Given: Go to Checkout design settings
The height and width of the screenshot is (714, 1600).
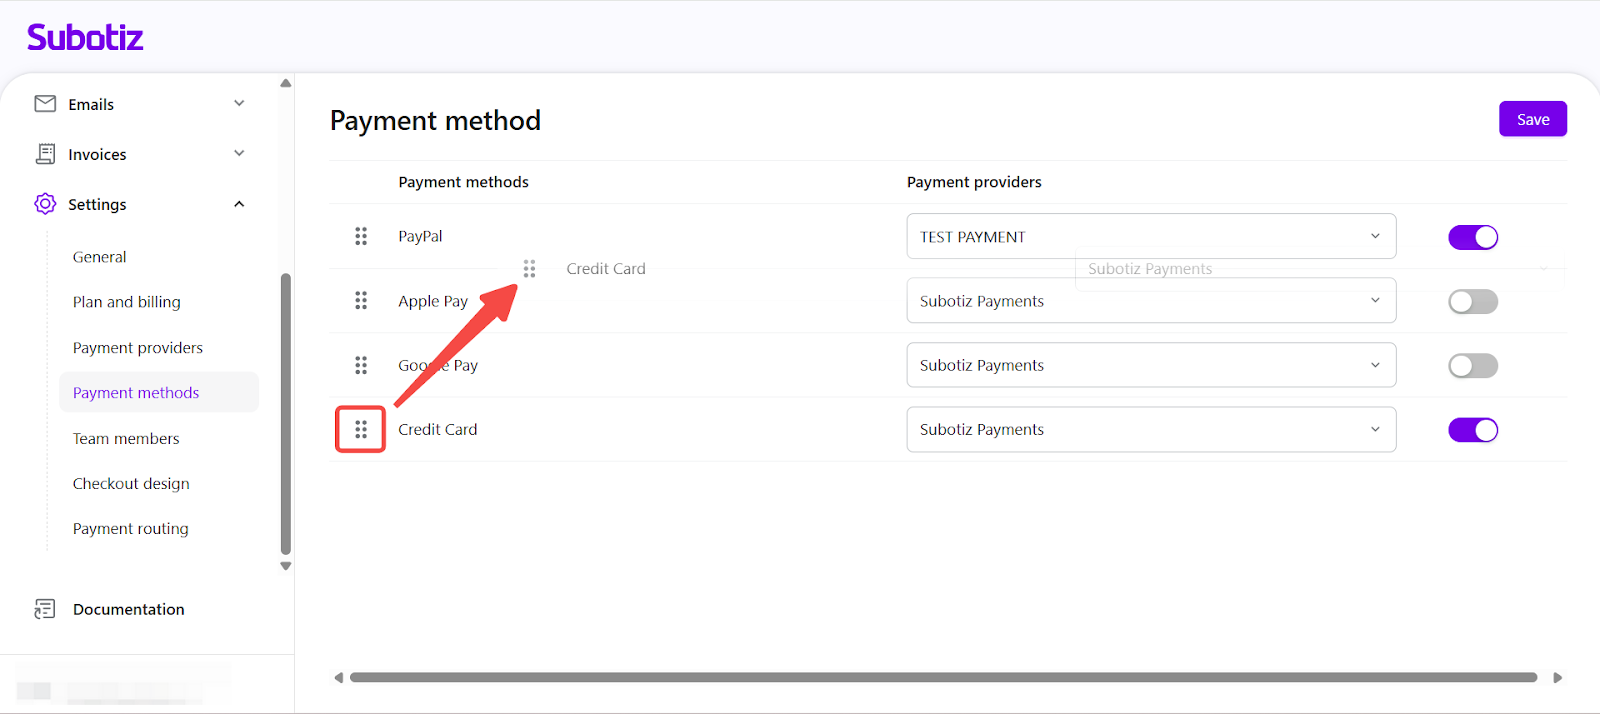Looking at the screenshot, I should click(x=131, y=484).
